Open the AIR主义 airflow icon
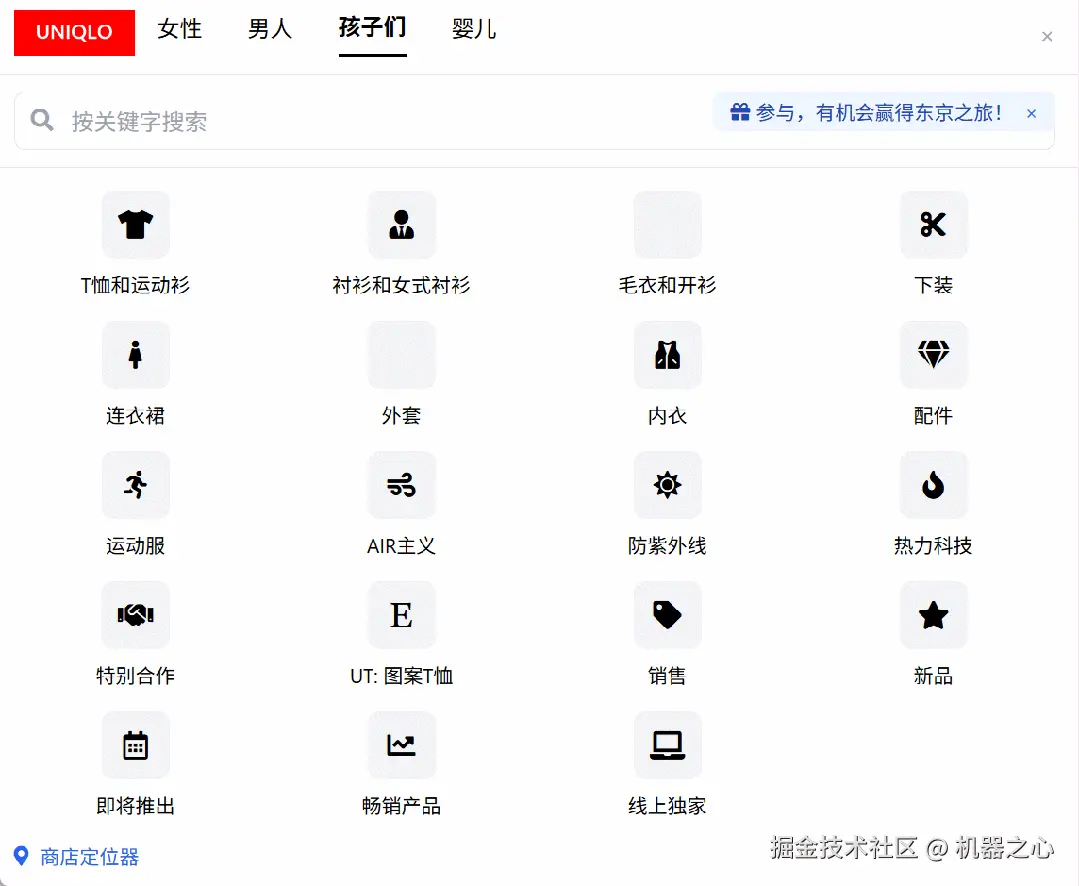 click(401, 485)
